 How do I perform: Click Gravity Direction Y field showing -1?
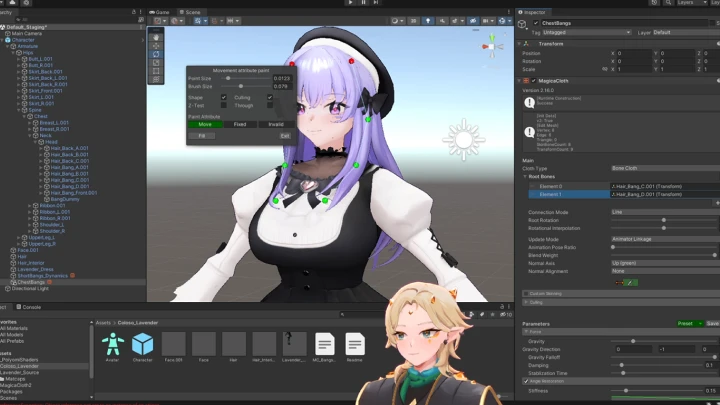[676, 349]
